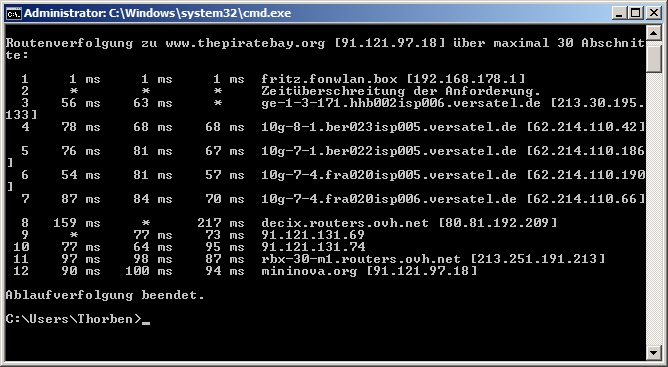This screenshot has height=367, width=668.
Task: Click 'decix.routers.ovh.net [80.81.192.209]' entry
Action: click(x=409, y=223)
